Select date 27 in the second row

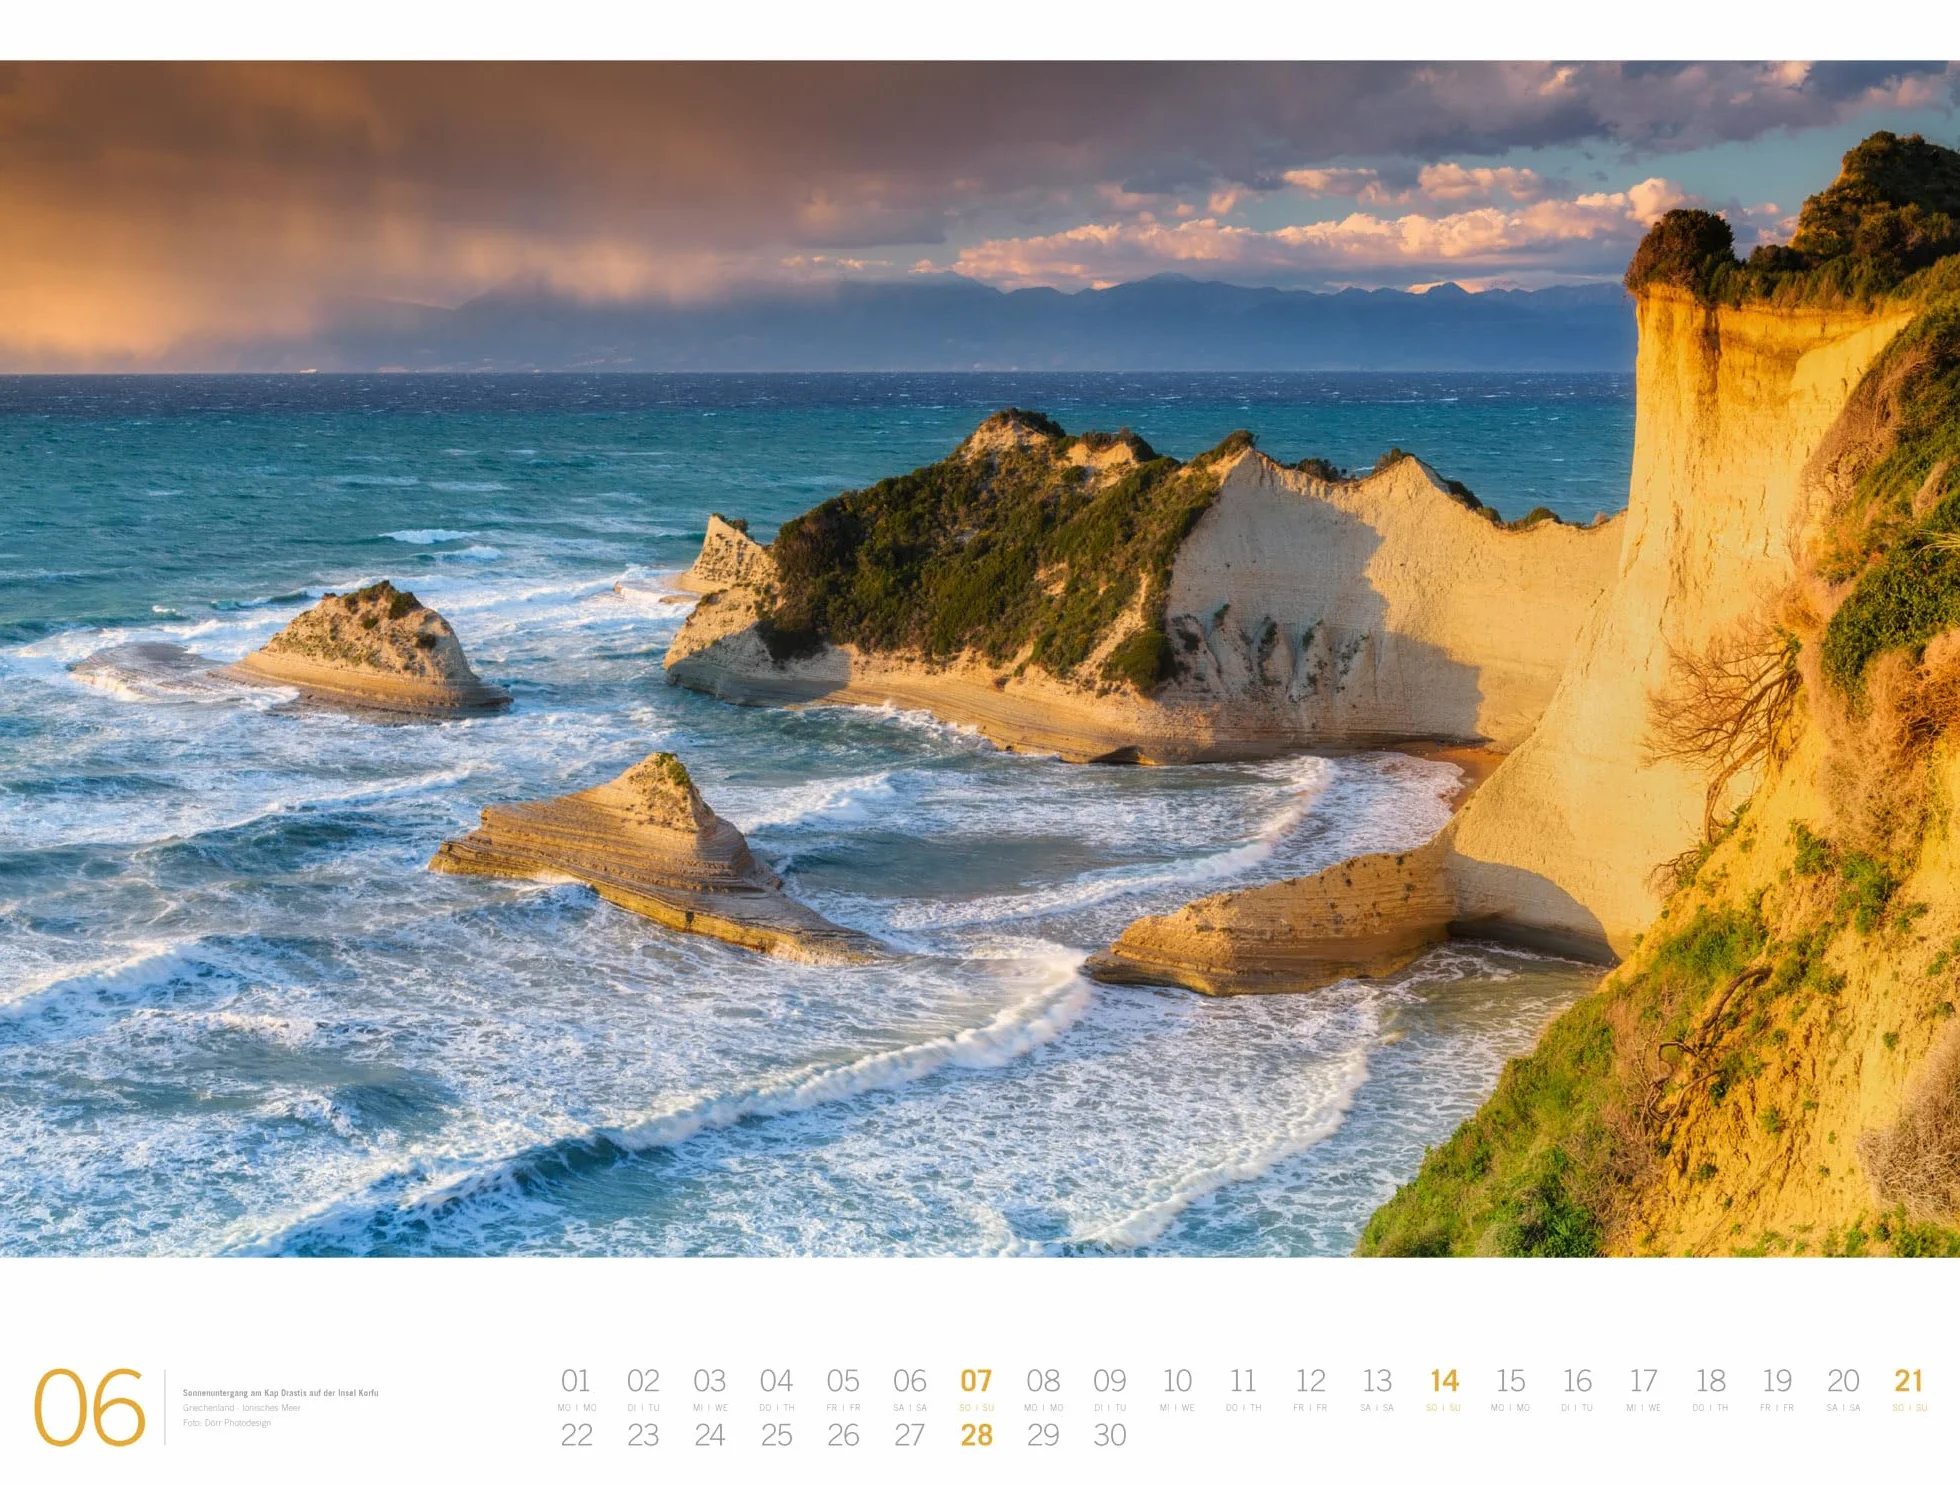point(910,1435)
